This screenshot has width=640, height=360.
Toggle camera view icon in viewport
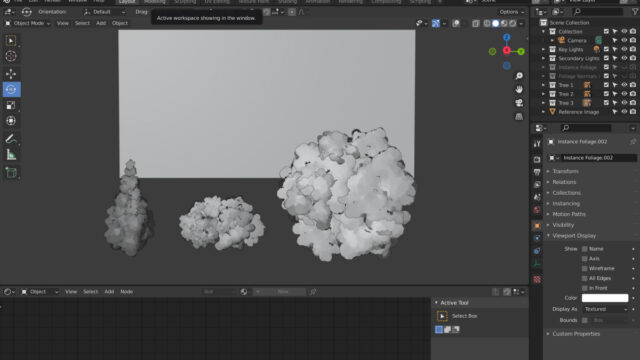click(x=519, y=103)
